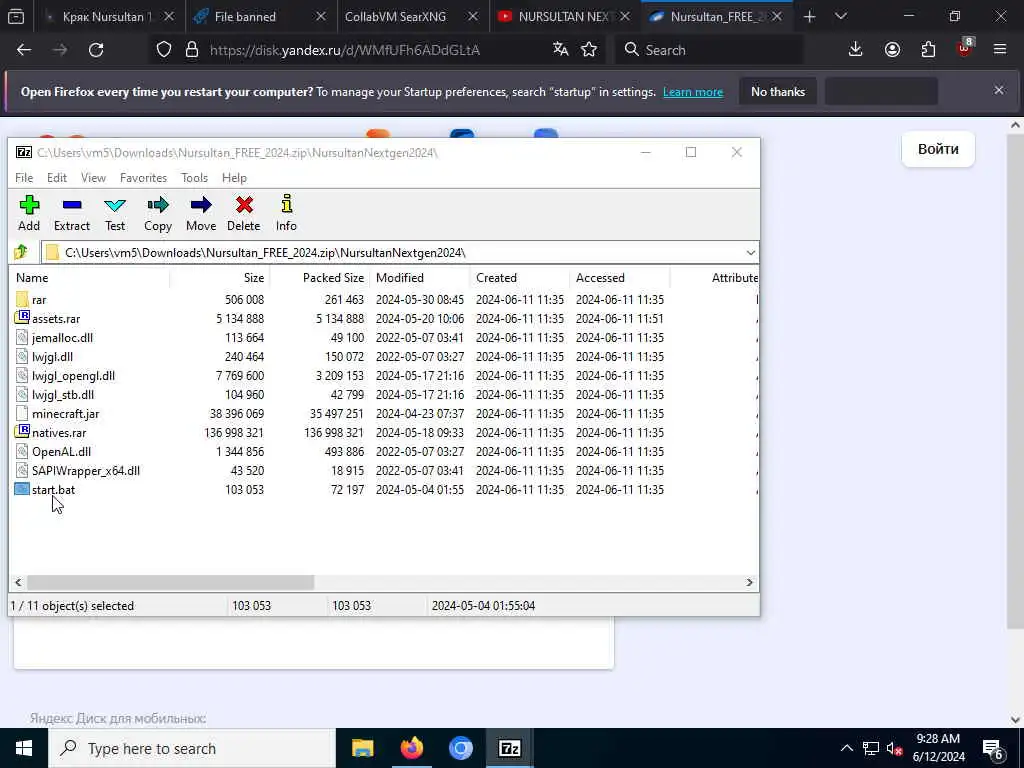Screen dimensions: 1024x768
Task: Click the horizontal scrollbar thumb in 7-Zip
Action: point(170,582)
